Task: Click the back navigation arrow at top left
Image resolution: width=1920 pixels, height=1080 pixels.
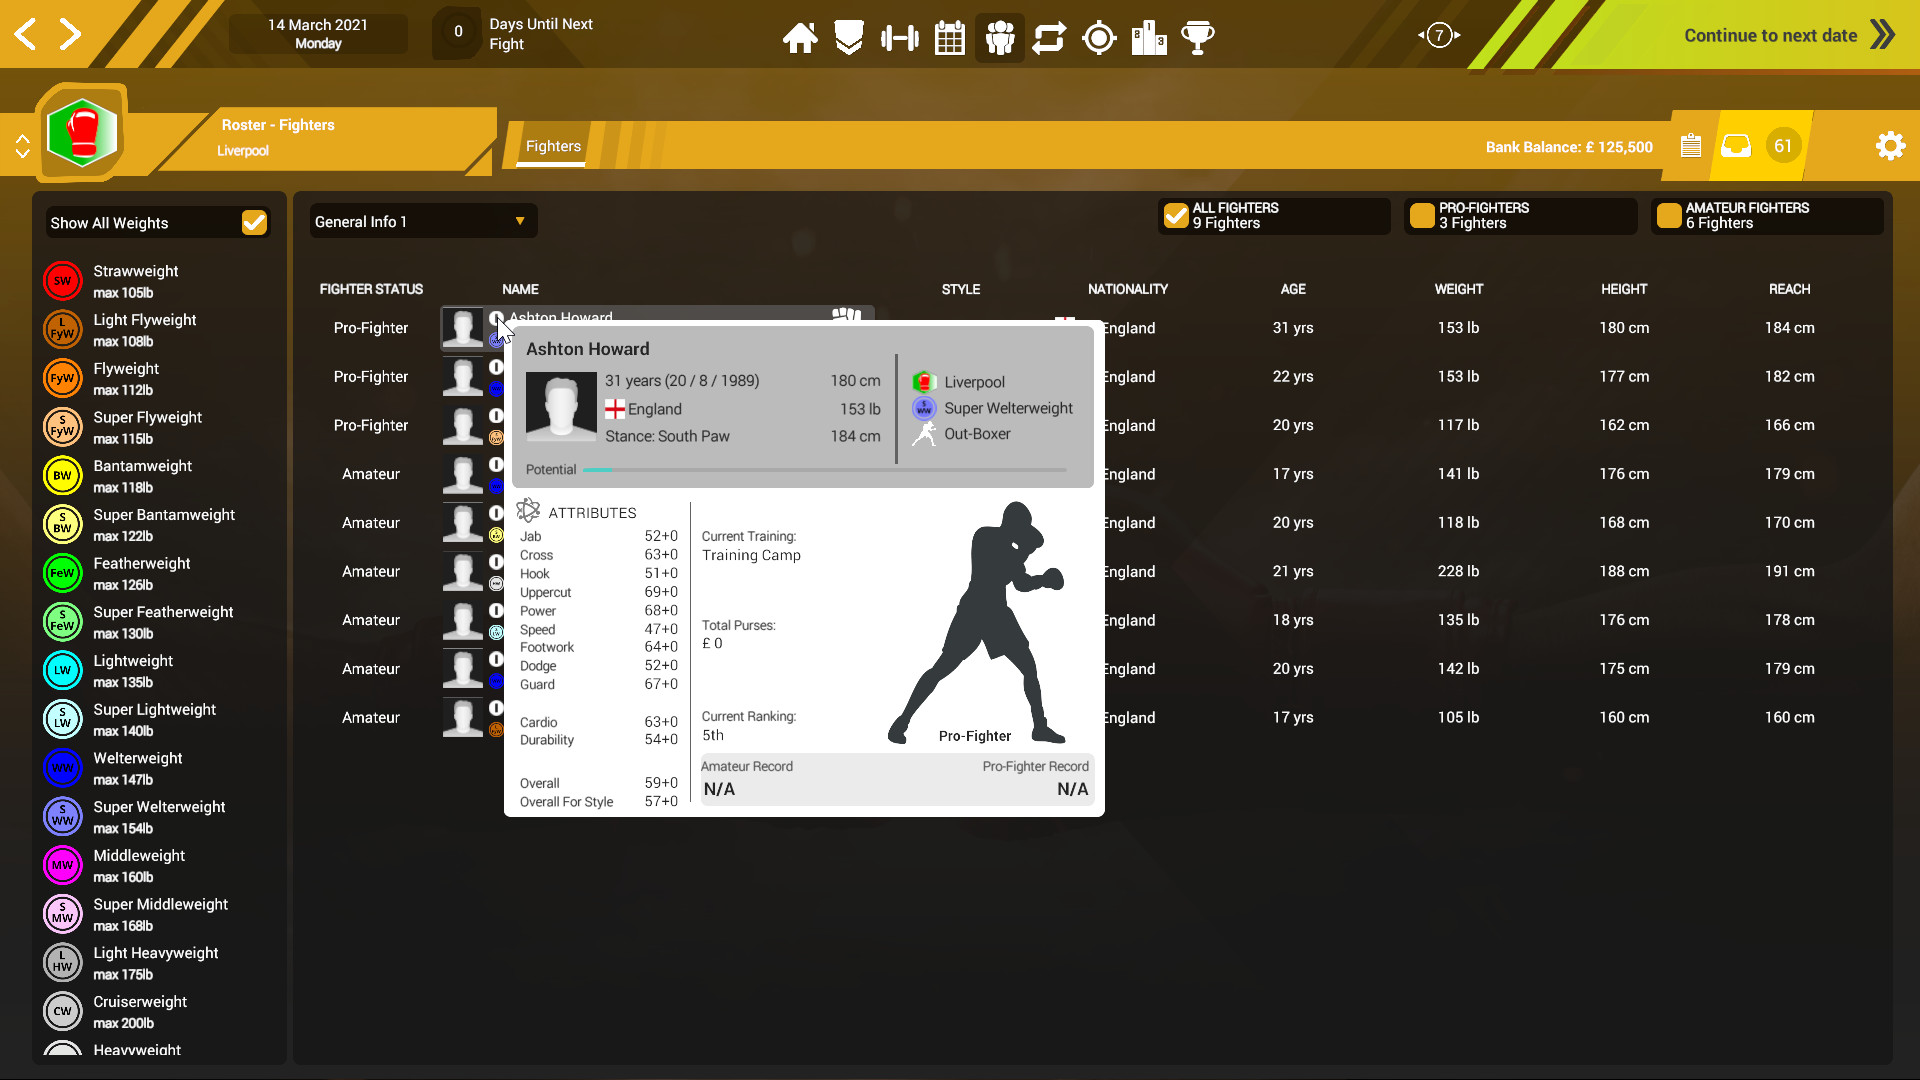Action: click(x=25, y=33)
